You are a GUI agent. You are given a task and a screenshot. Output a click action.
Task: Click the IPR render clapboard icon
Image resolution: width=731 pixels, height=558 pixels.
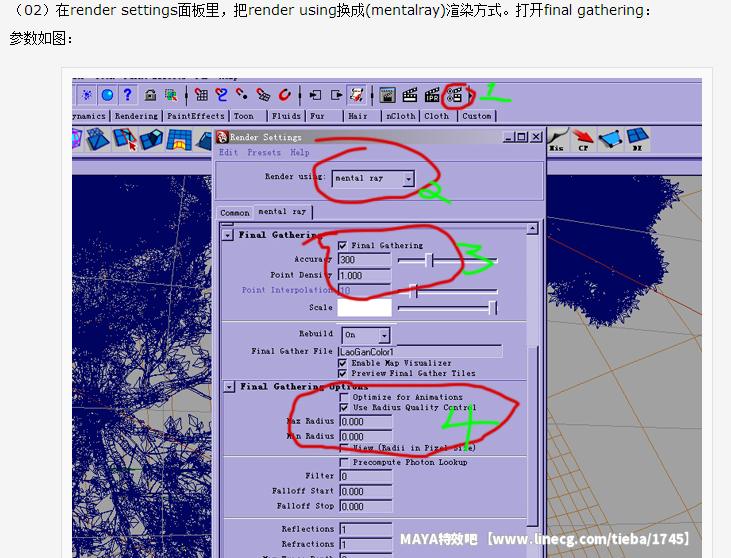click(x=432, y=95)
